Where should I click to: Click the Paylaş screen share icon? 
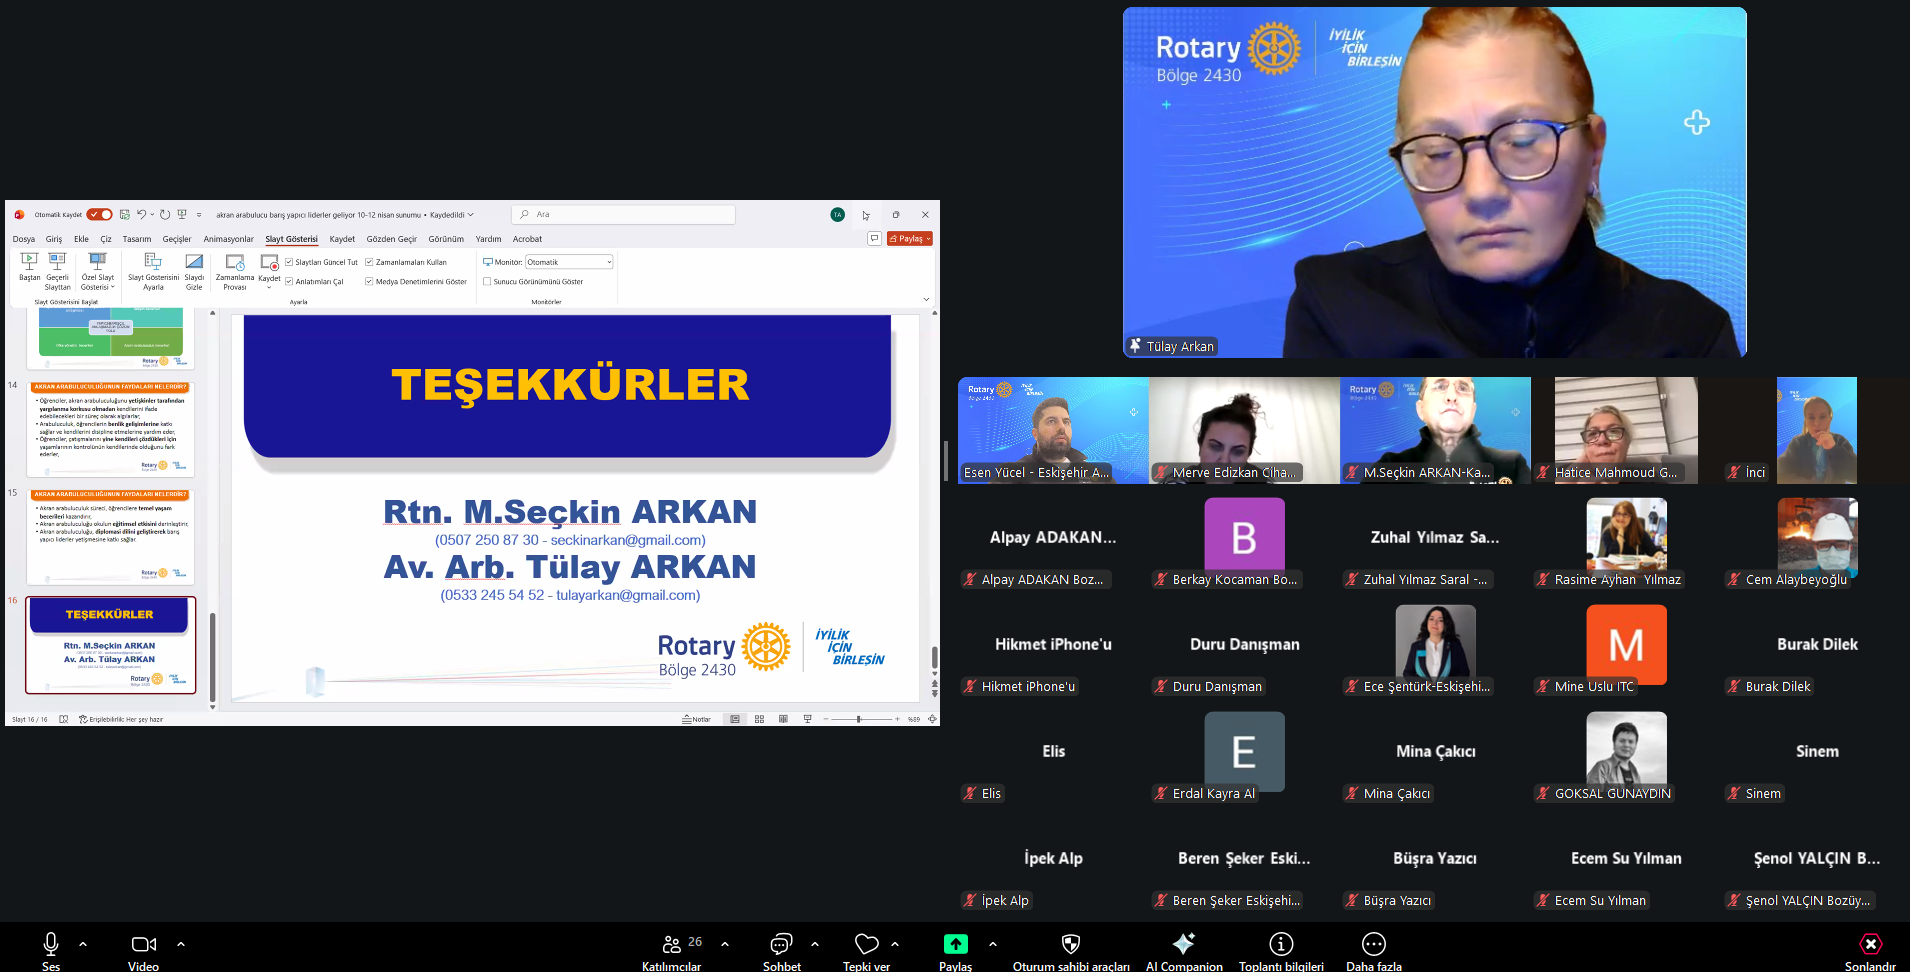[955, 944]
